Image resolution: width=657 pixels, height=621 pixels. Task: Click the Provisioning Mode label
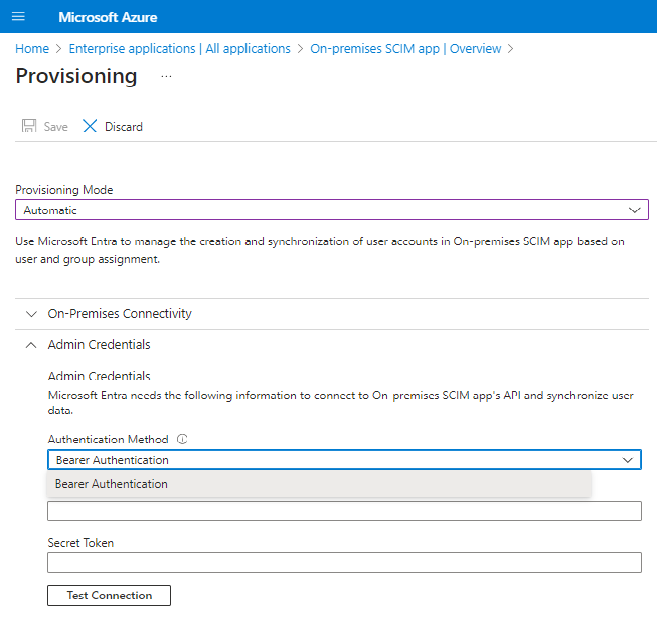[64, 190]
